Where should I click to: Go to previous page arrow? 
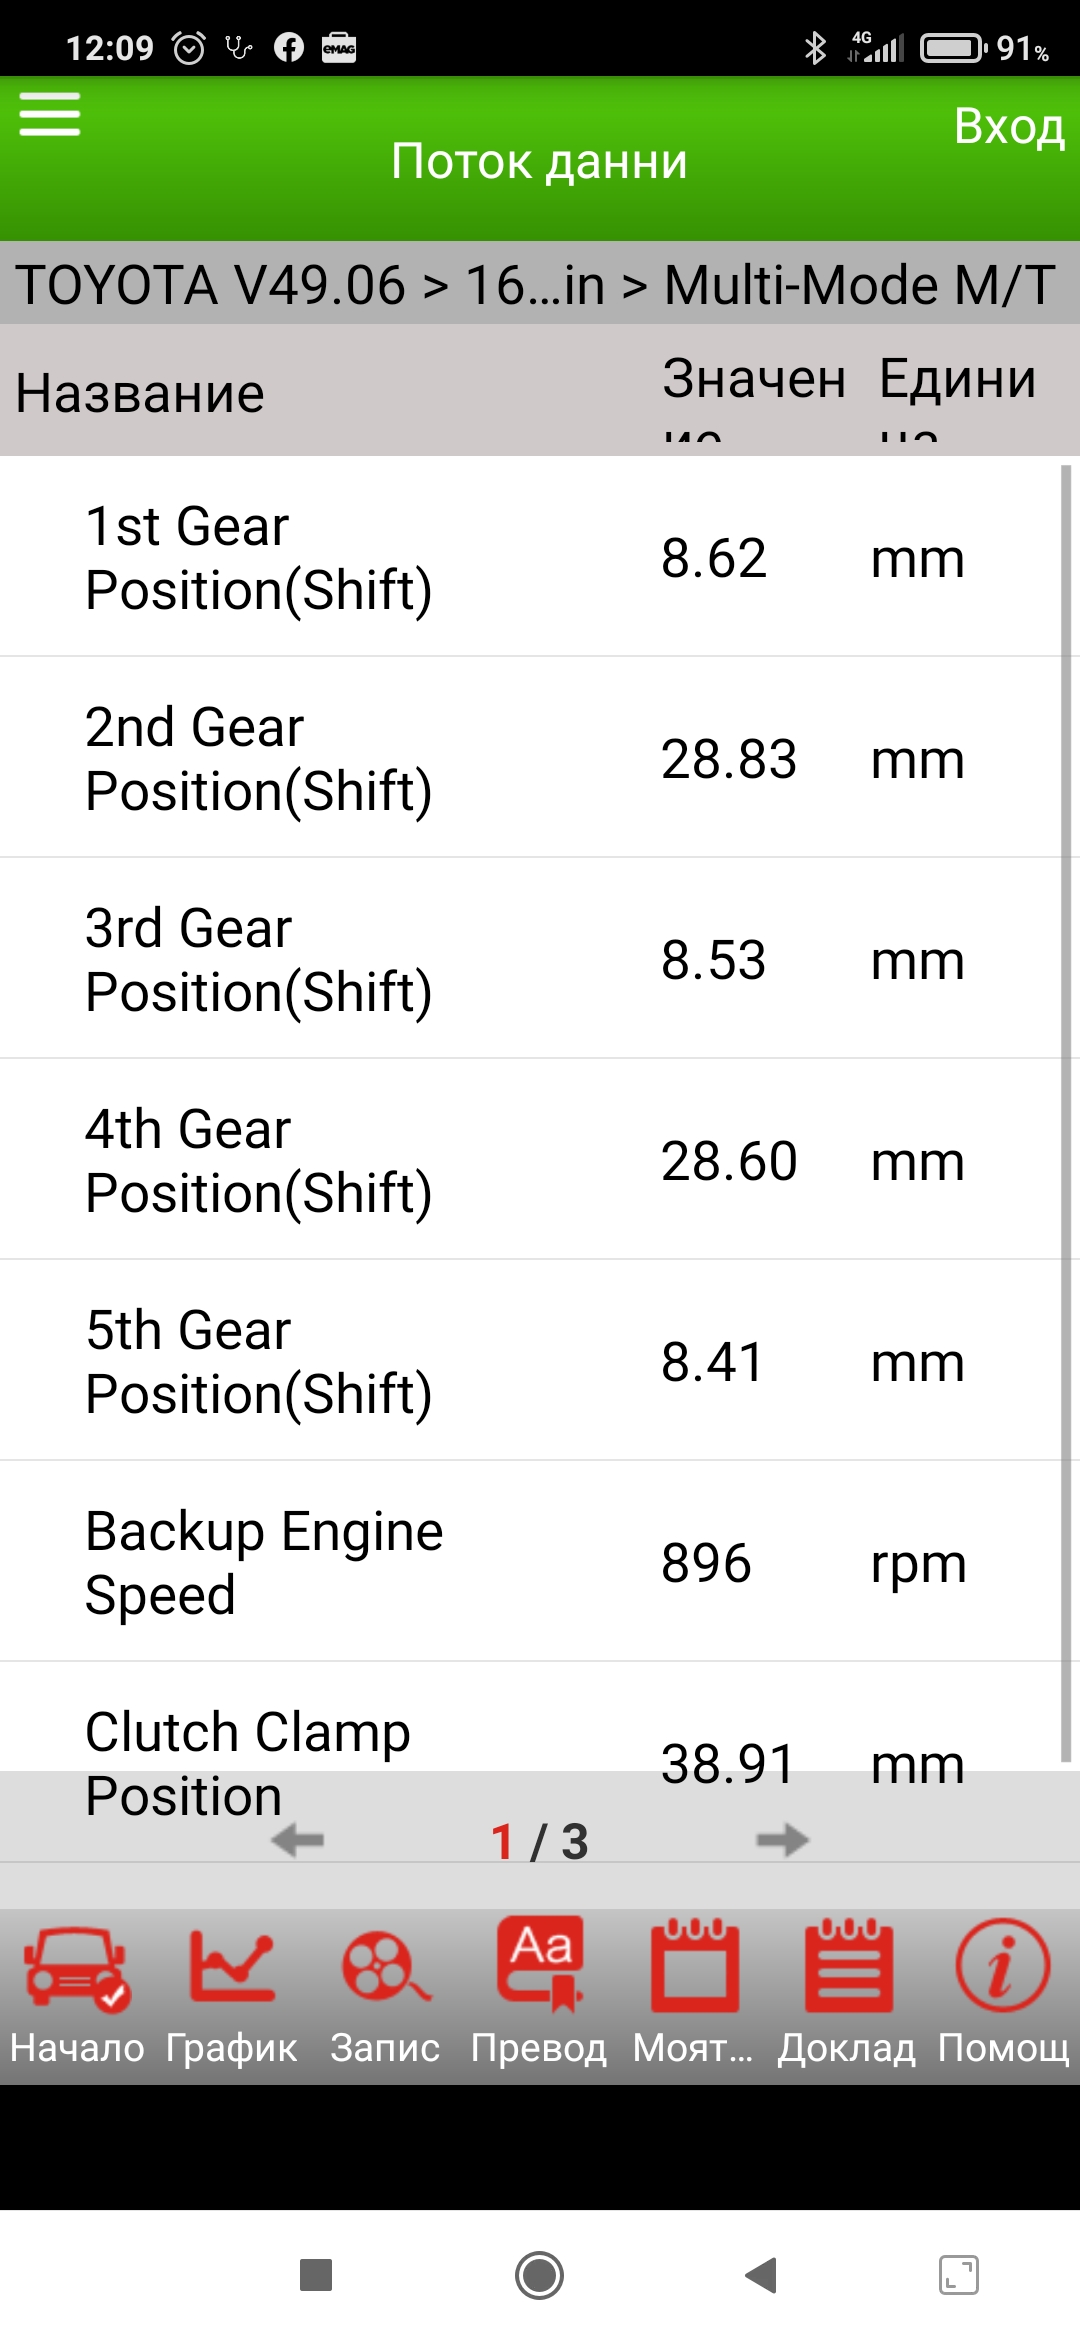tap(298, 1840)
